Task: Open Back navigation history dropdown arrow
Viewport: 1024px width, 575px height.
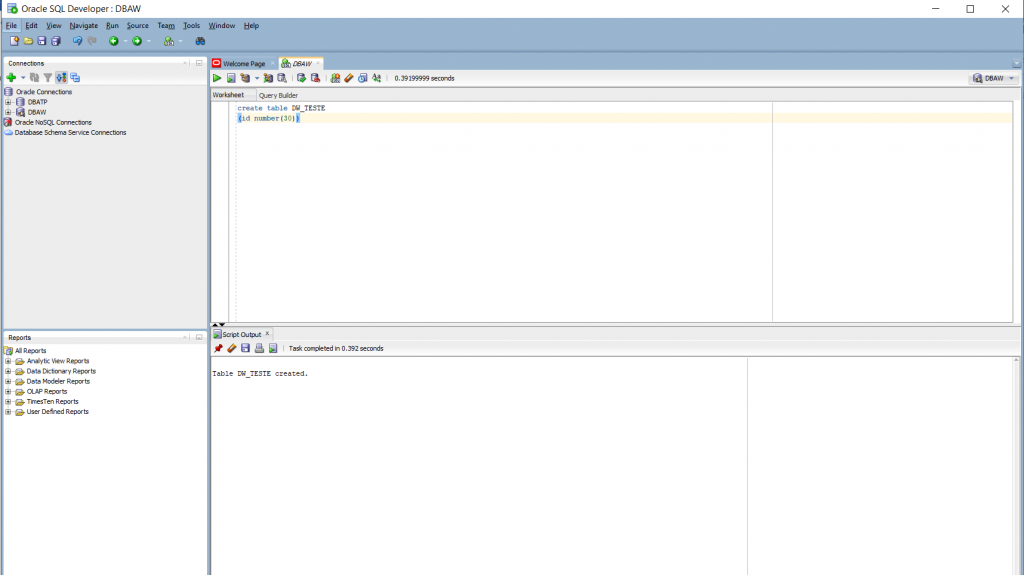Action: point(125,41)
